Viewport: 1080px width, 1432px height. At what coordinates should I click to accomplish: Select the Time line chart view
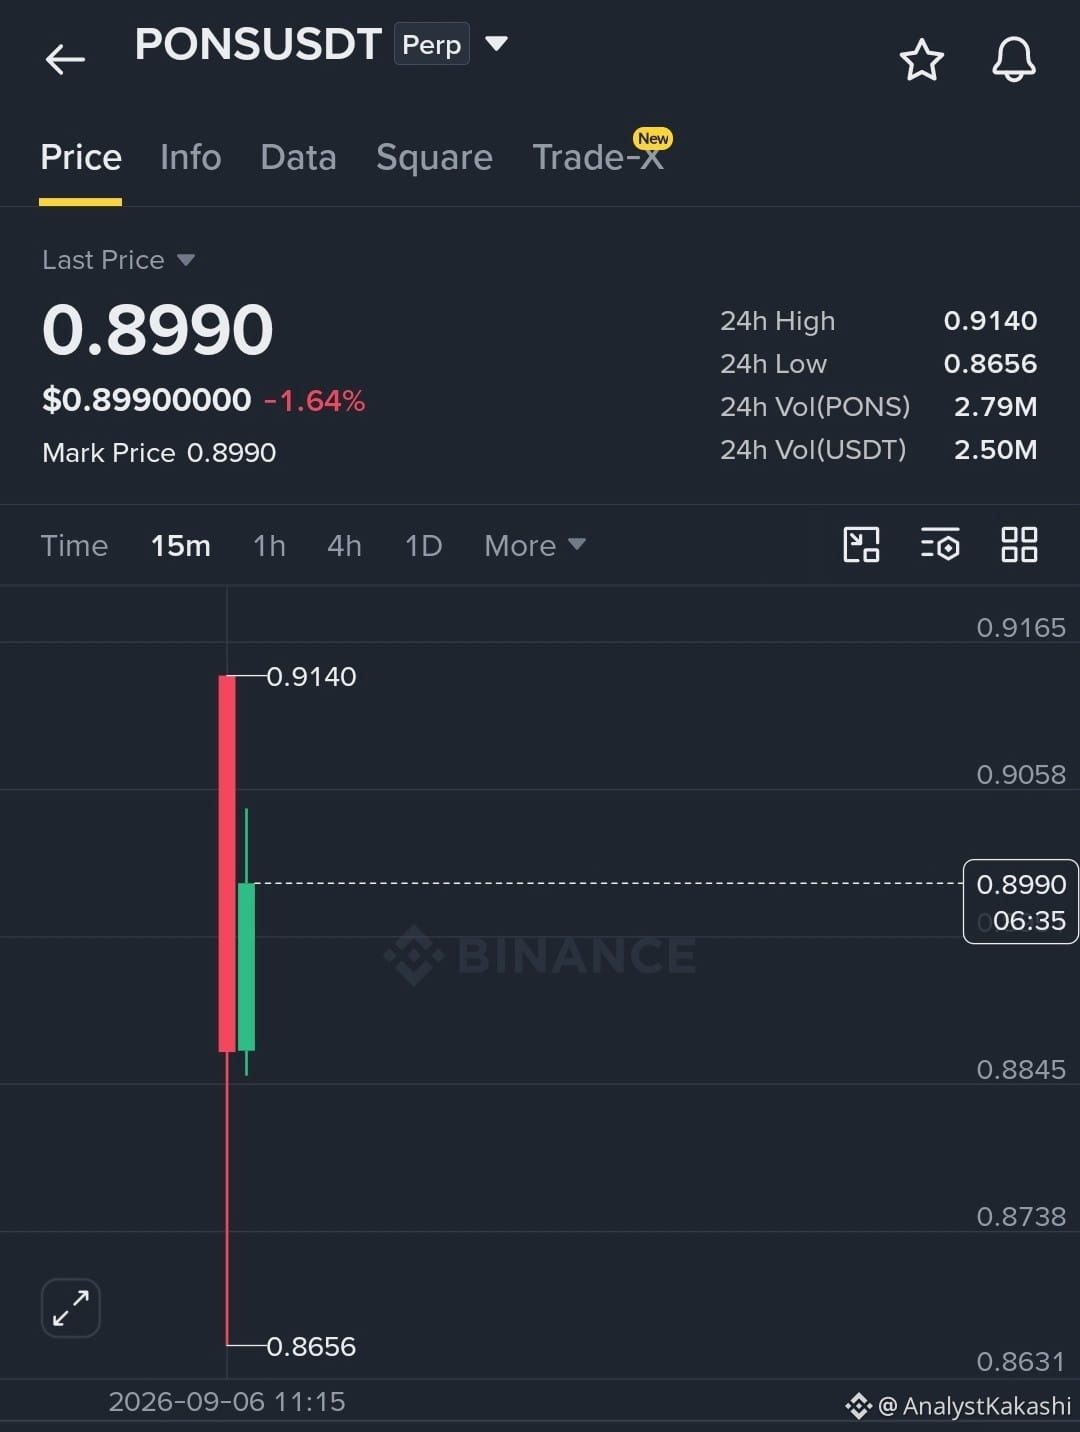74,546
